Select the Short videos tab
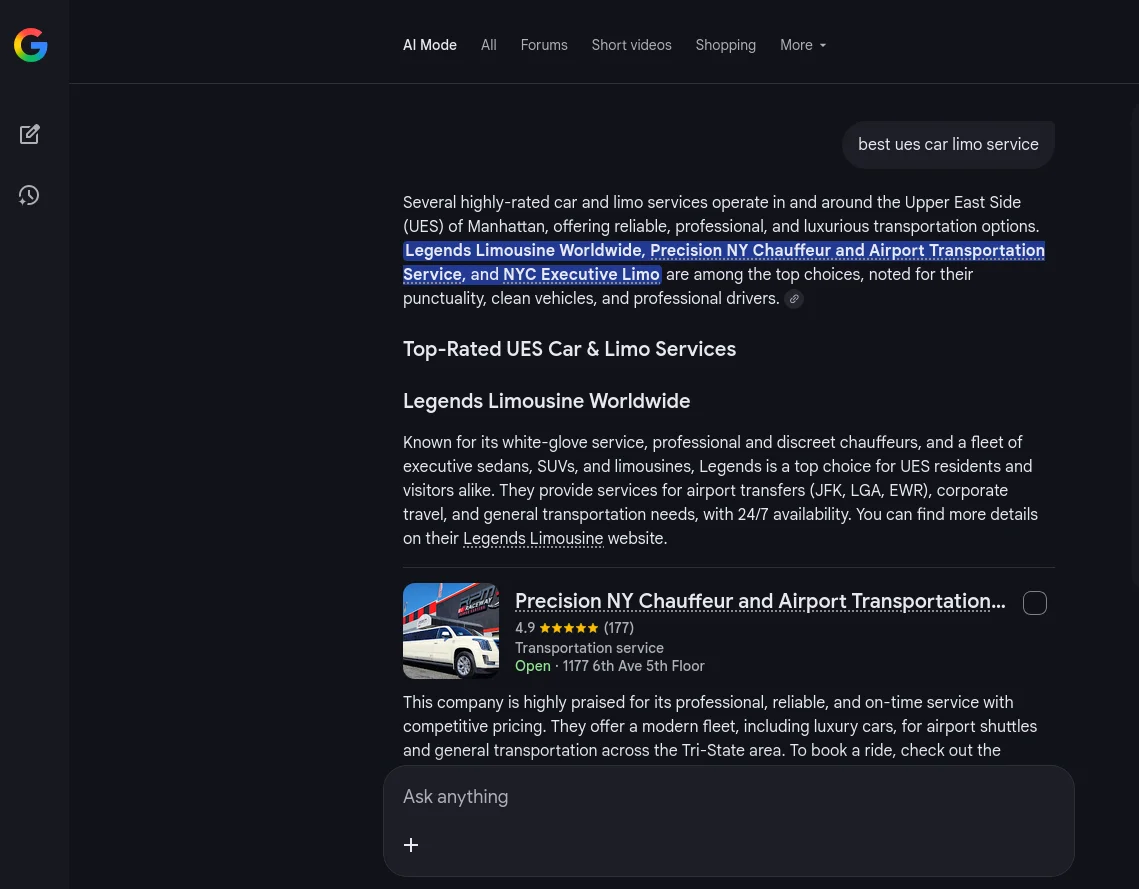The width and height of the screenshot is (1139, 889). [x=631, y=45]
